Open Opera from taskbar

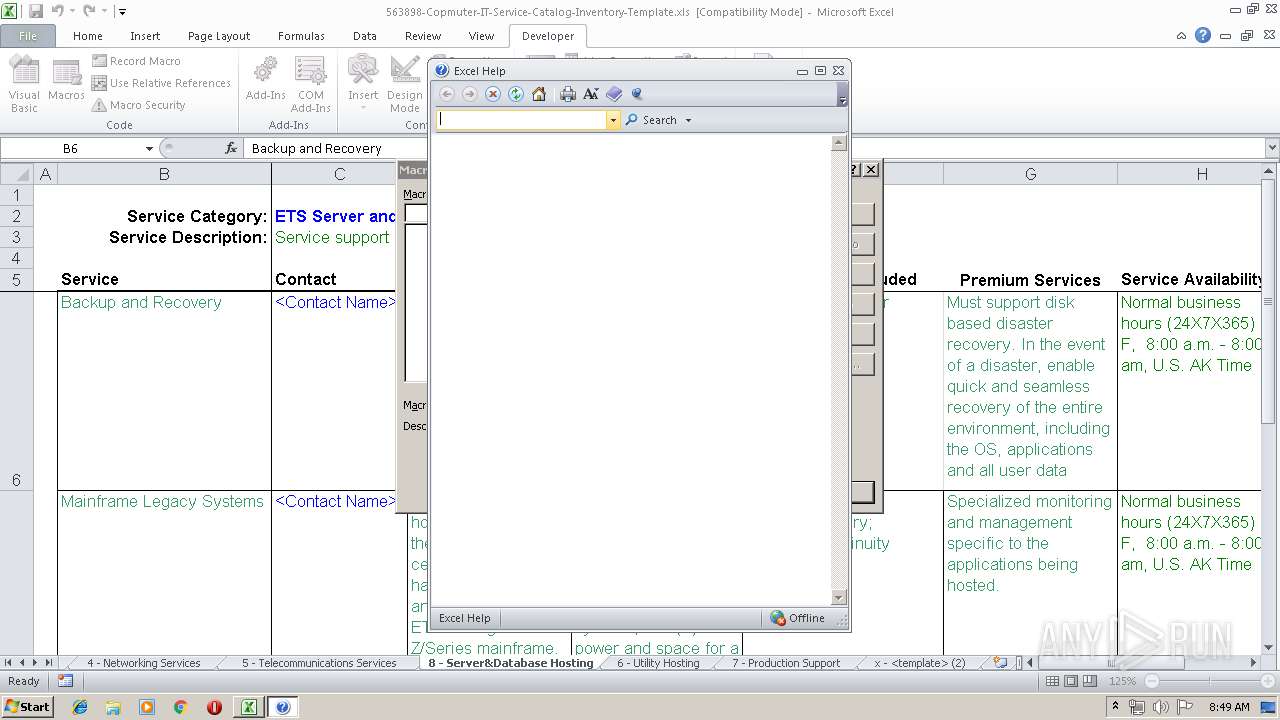pyautogui.click(x=214, y=707)
